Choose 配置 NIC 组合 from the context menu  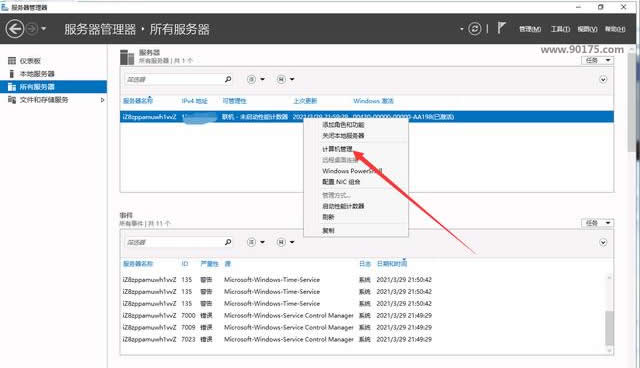pyautogui.click(x=341, y=182)
